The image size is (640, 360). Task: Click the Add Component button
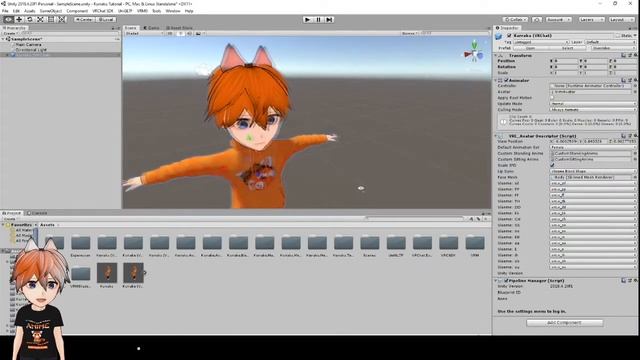564,323
